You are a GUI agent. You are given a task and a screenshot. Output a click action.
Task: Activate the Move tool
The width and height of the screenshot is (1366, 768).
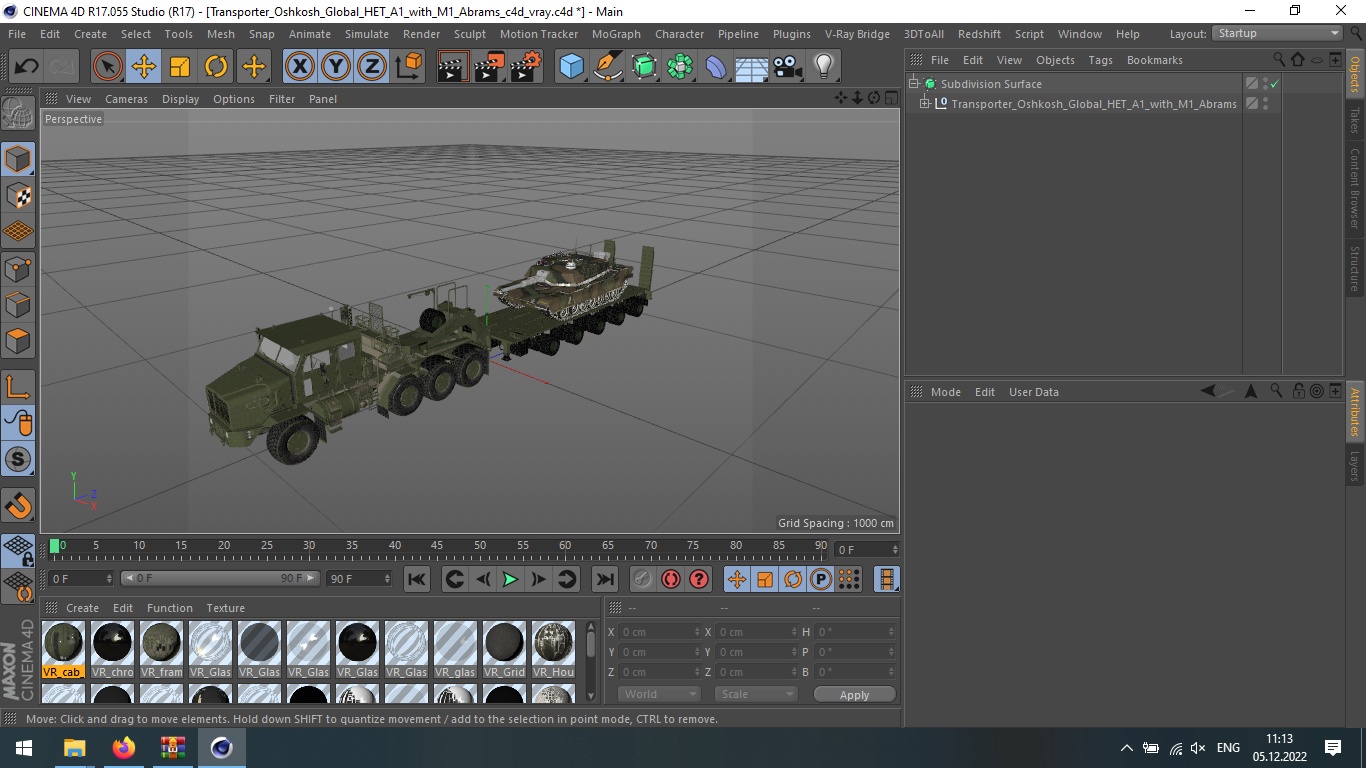[144, 67]
